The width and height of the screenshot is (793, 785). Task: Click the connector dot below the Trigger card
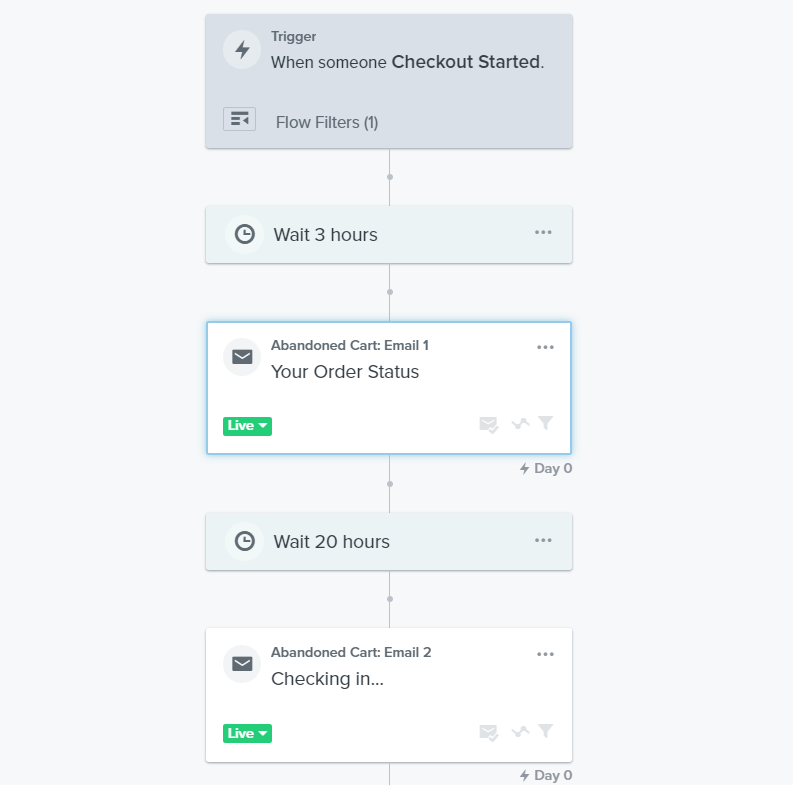[389, 177]
